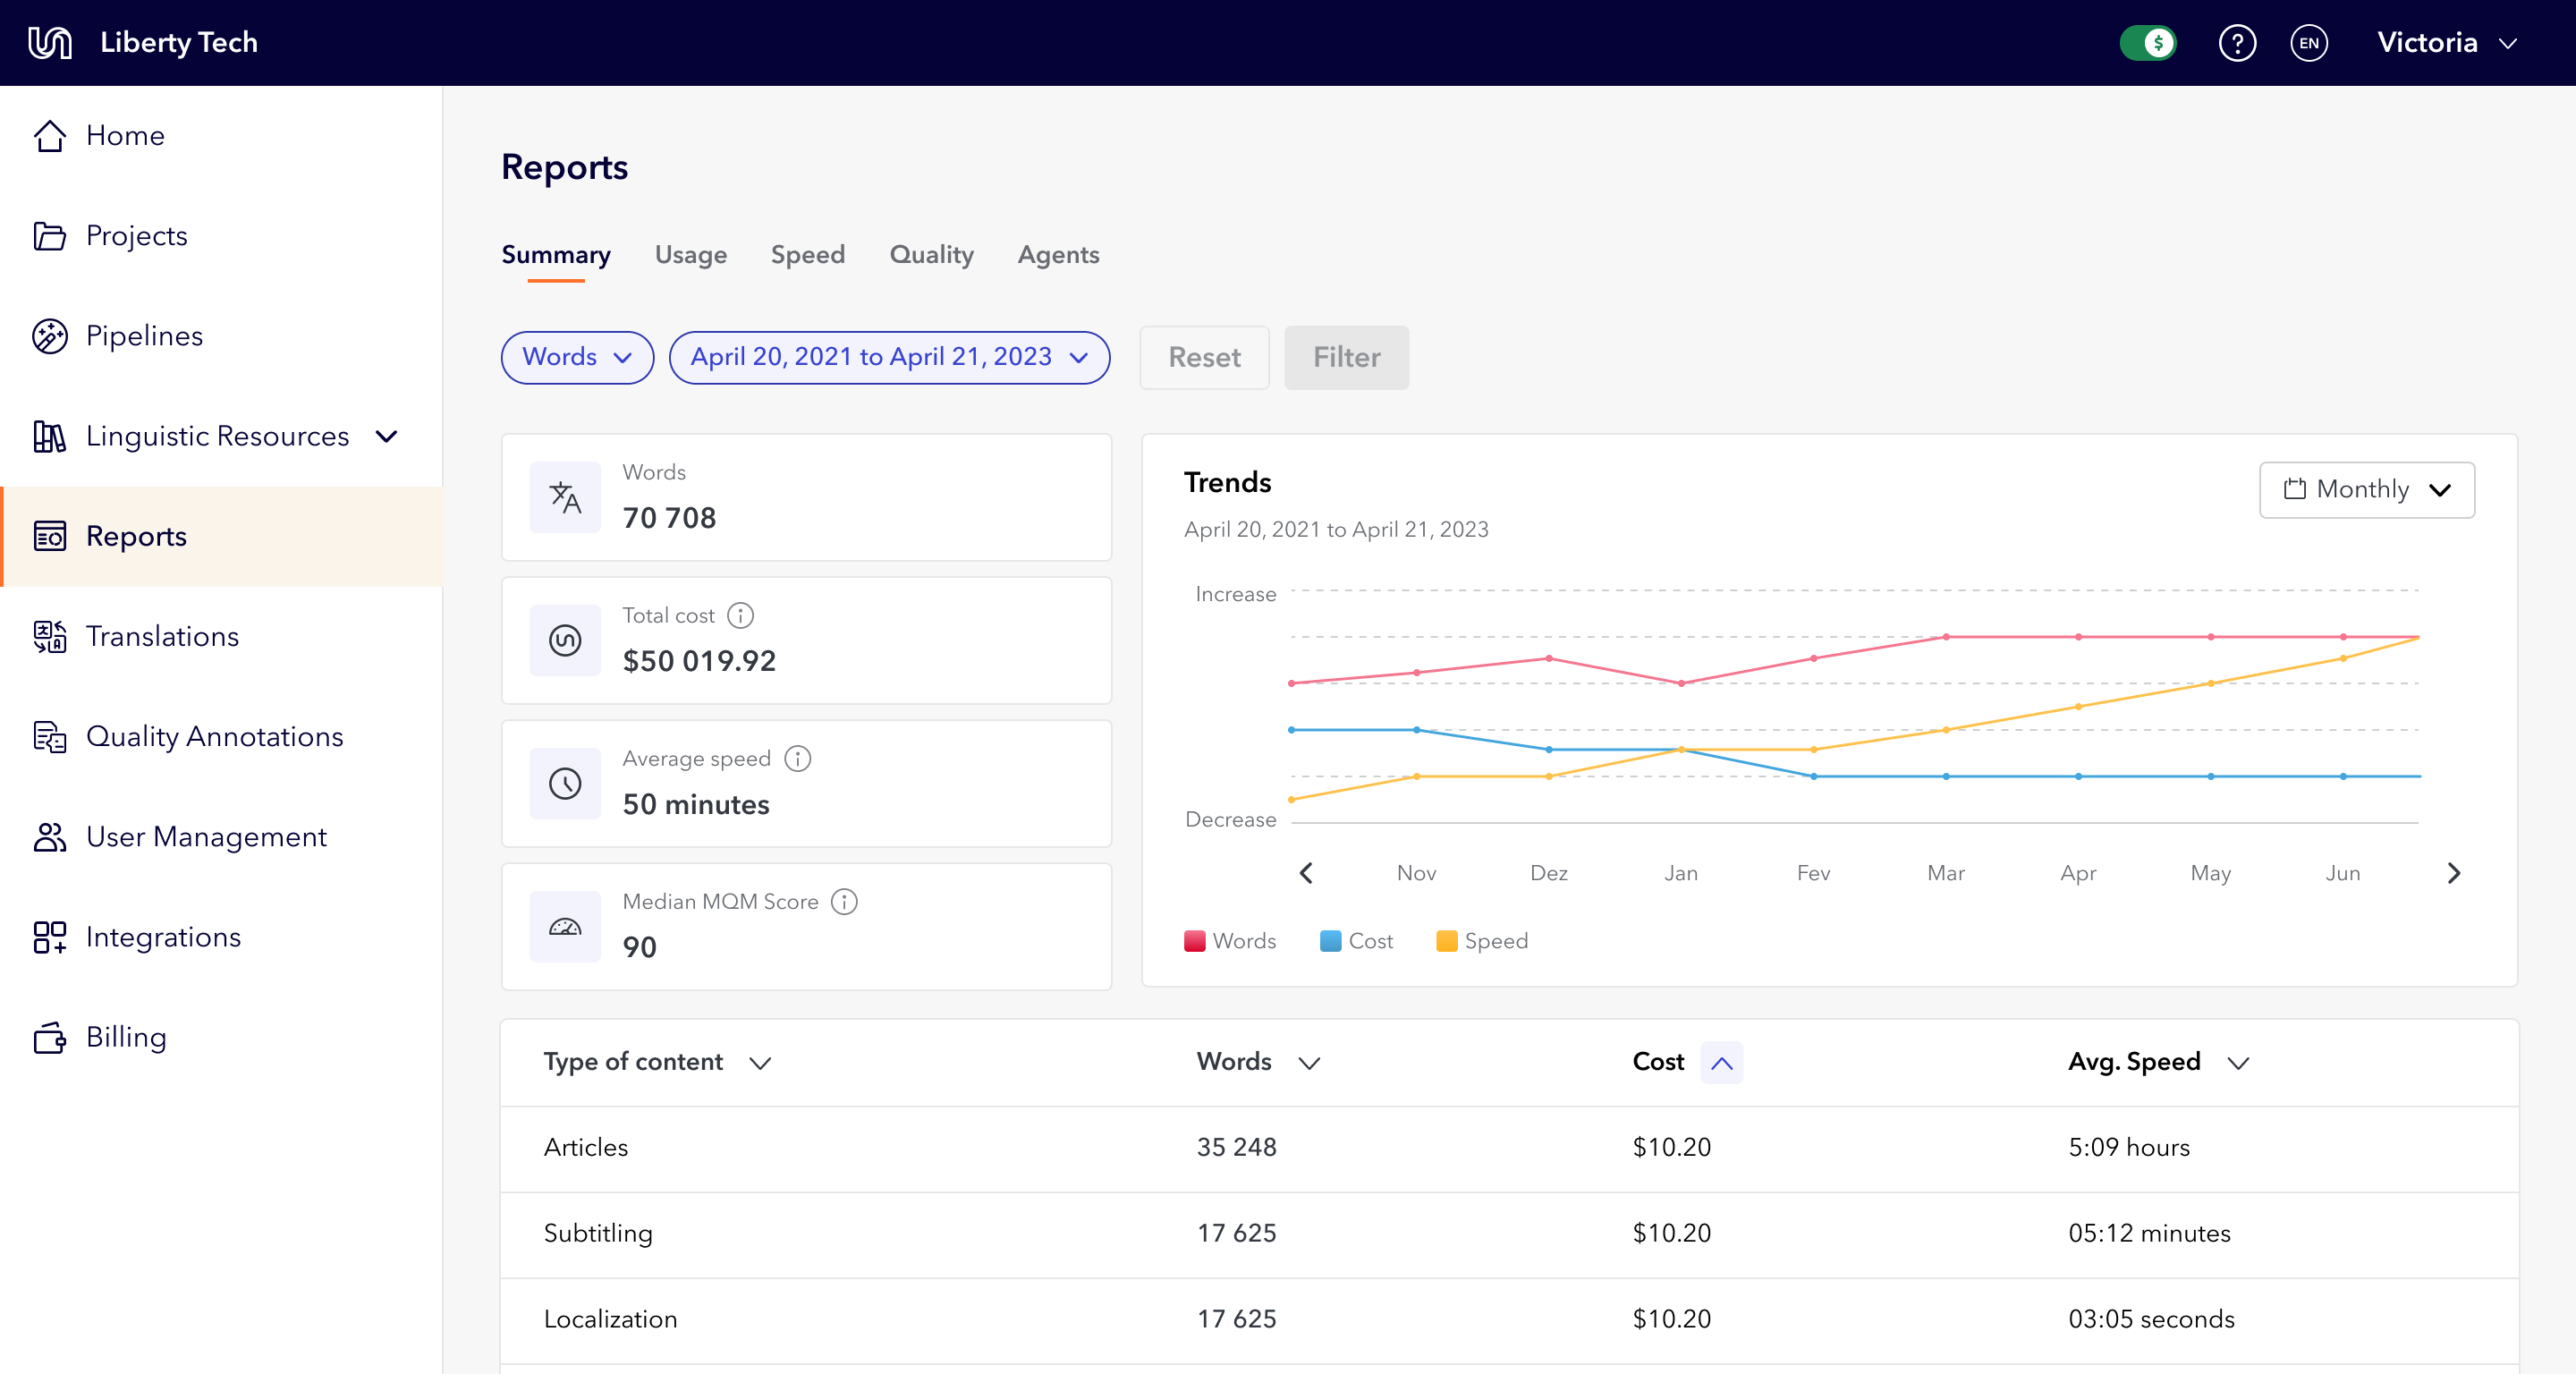This screenshot has height=1374, width=2576.
Task: Toggle the Cost column sort arrow
Action: pyautogui.click(x=1721, y=1062)
